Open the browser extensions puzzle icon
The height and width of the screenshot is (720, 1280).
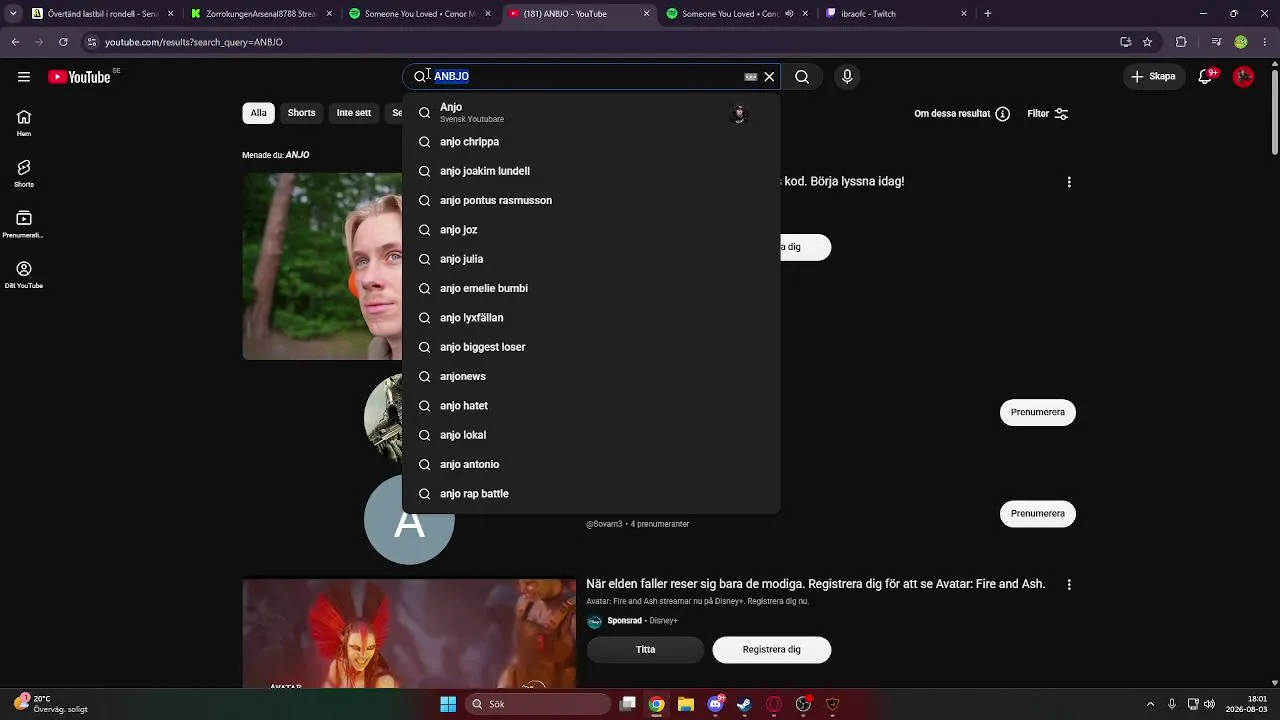(x=1181, y=42)
